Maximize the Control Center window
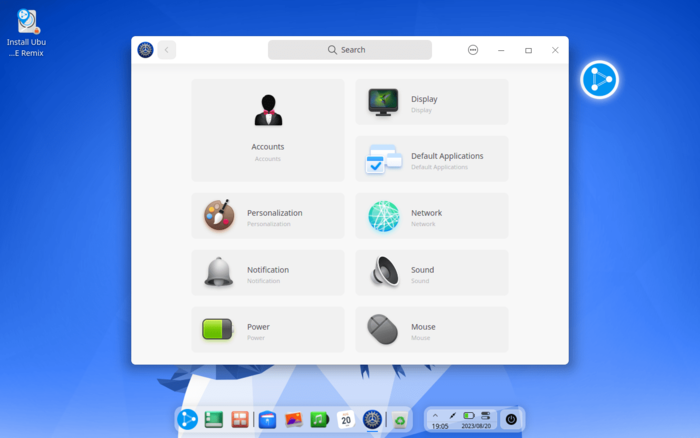 tap(528, 50)
